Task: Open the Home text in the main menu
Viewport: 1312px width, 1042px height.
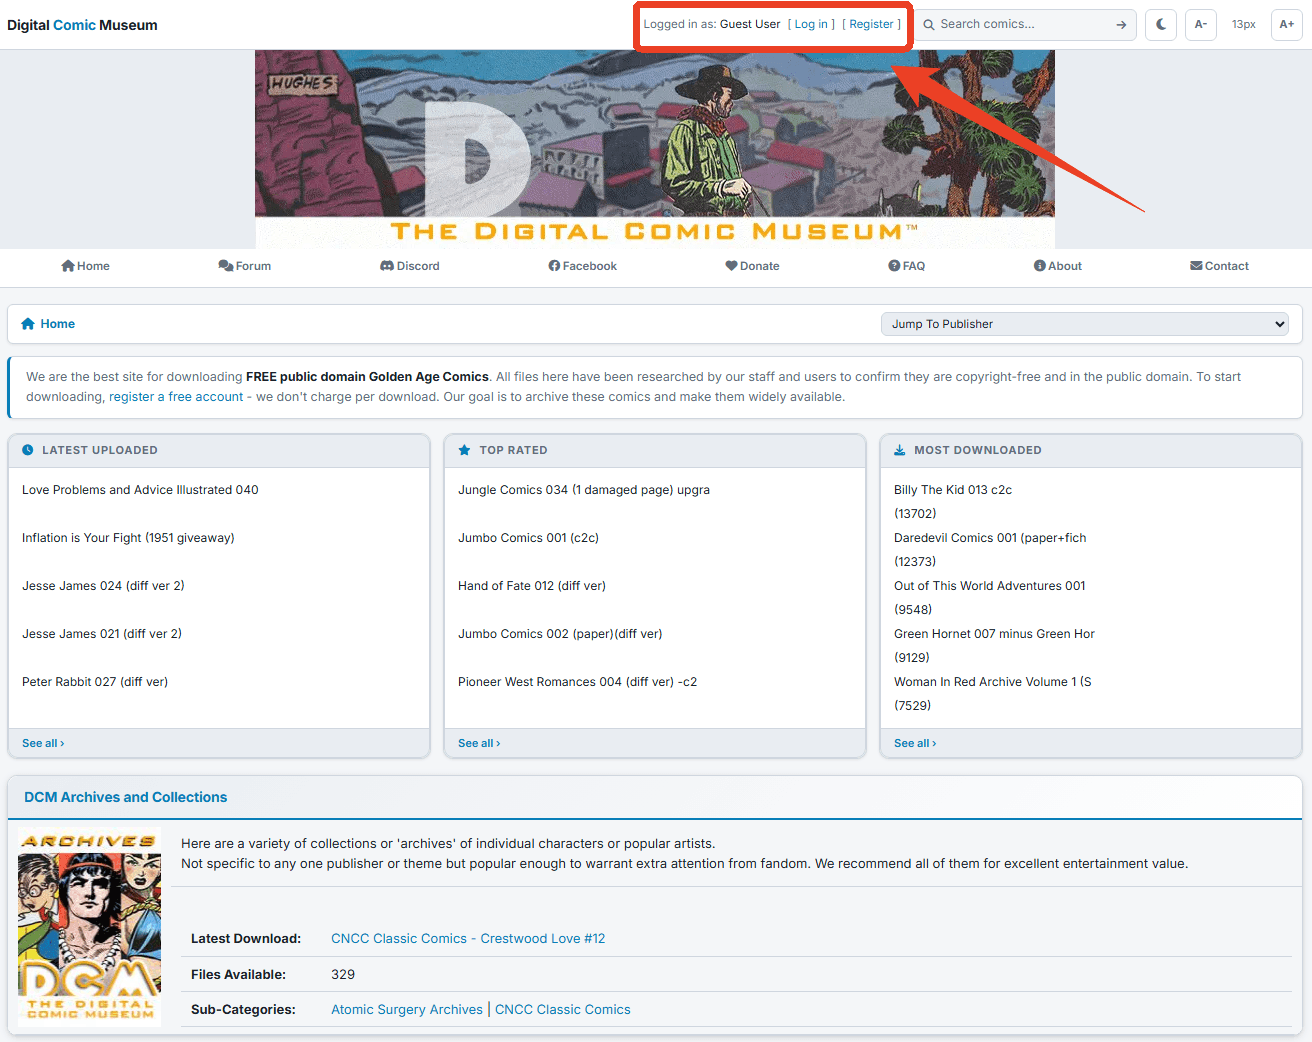Action: [93, 266]
